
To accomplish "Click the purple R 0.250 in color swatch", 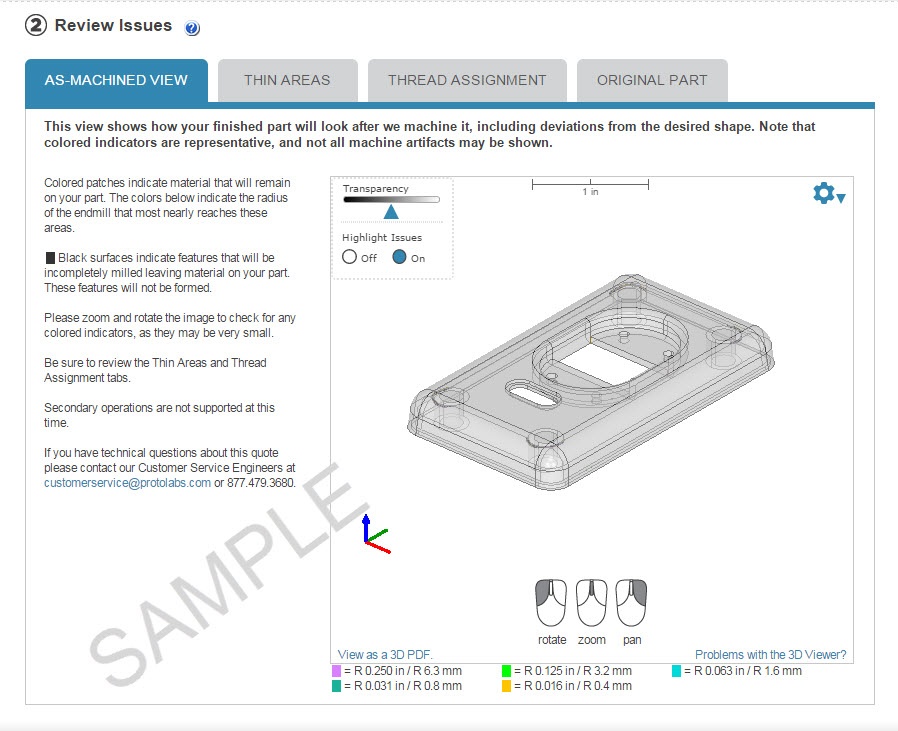I will tap(337, 671).
